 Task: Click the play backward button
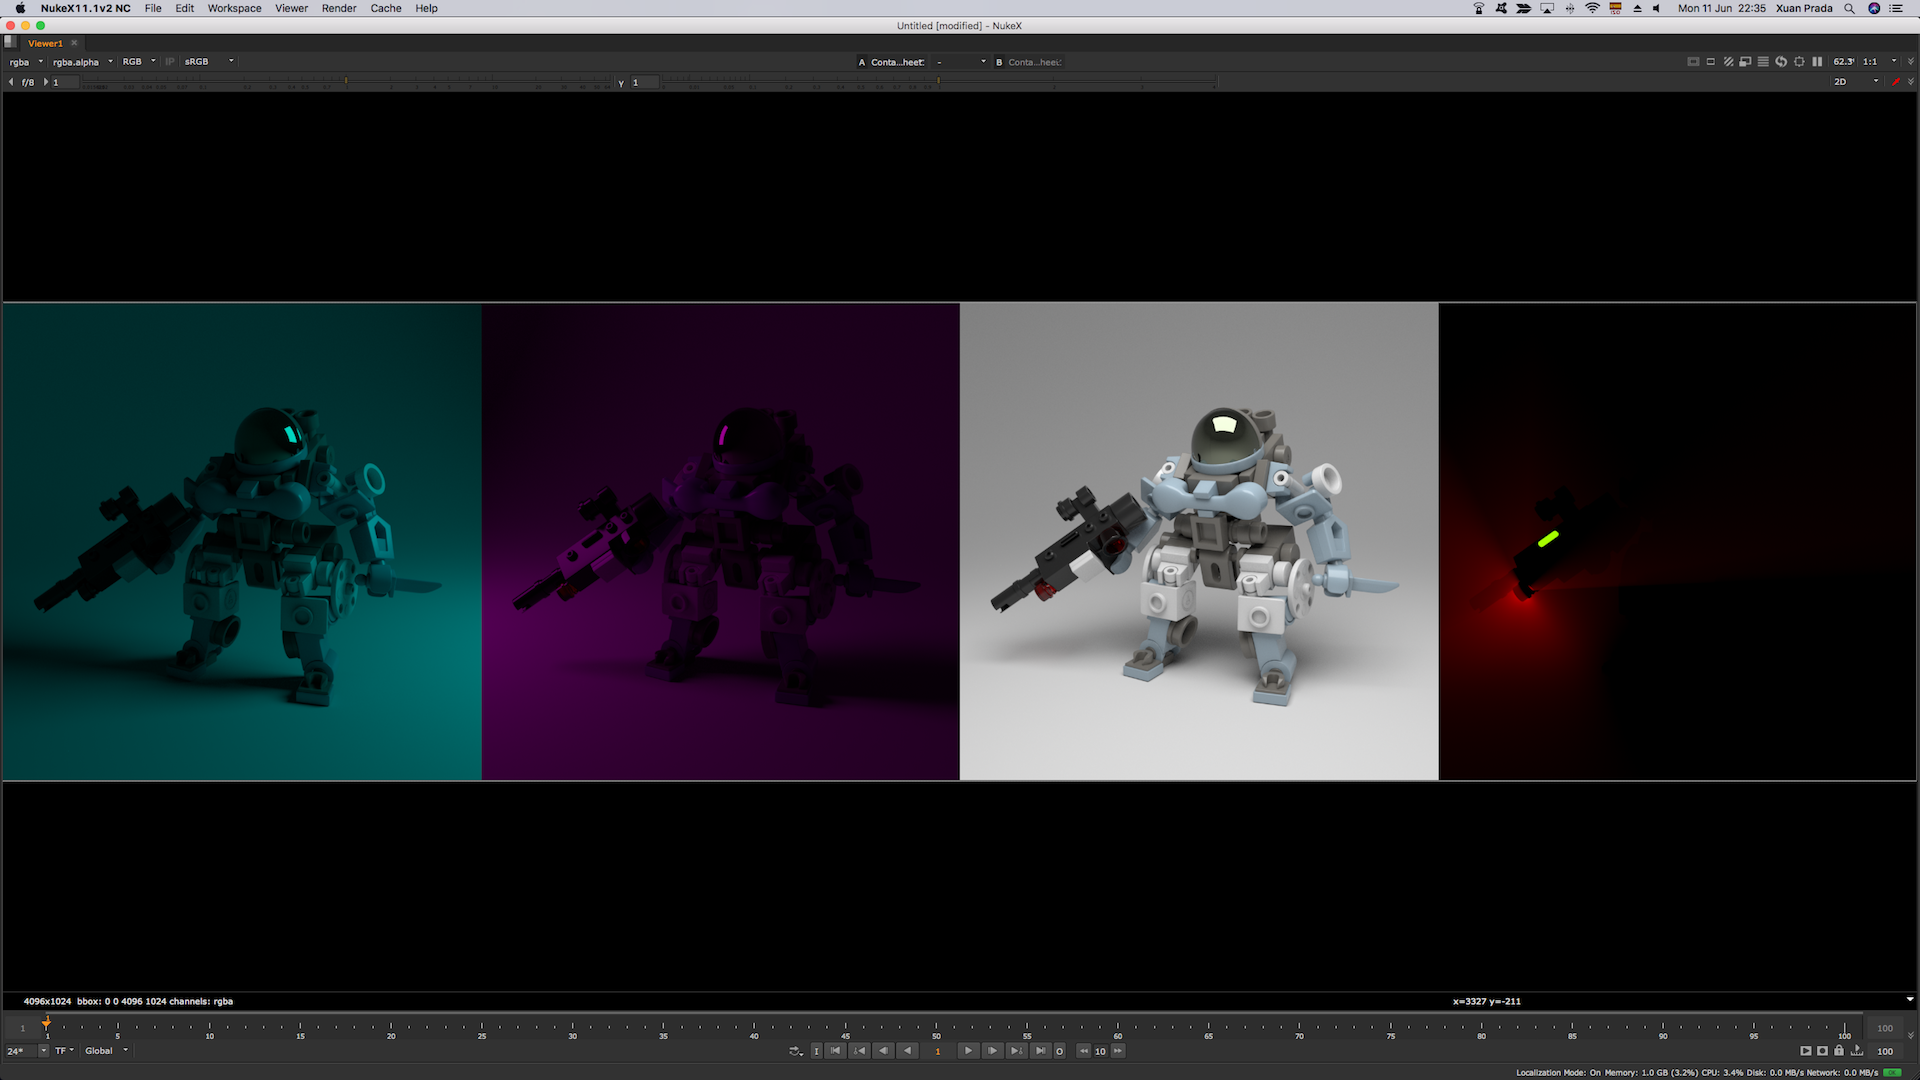coord(907,1050)
